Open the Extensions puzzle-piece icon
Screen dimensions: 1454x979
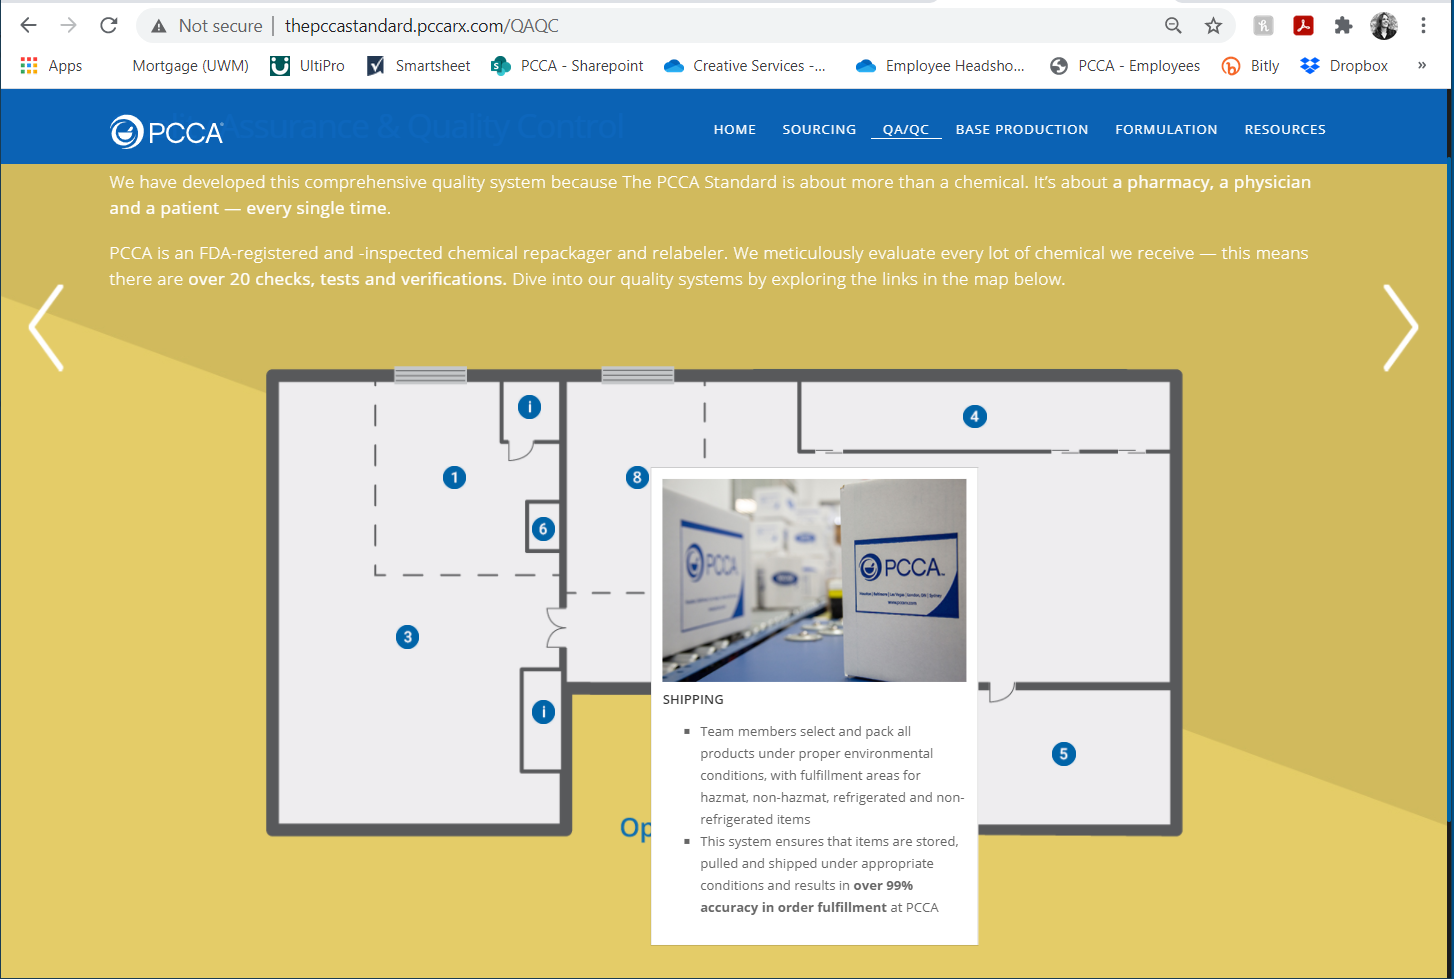pos(1343,26)
